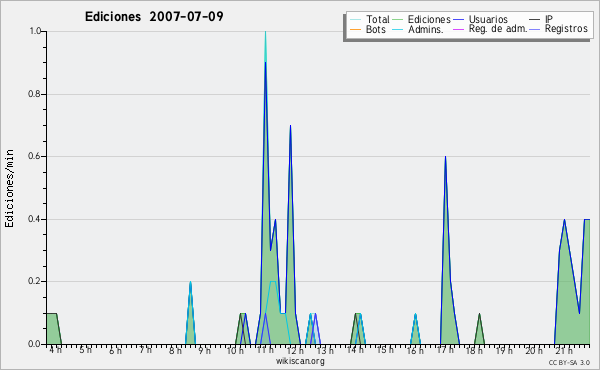Click the '0.4' y-axis value
The width and height of the screenshot is (600, 370).
(35, 219)
